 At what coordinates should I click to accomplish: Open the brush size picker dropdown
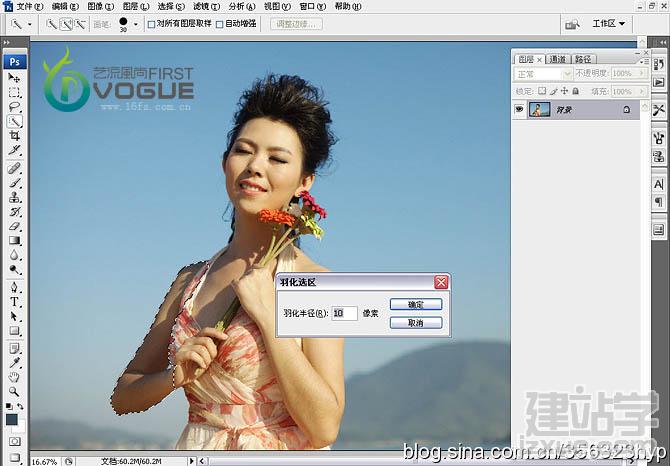(136, 24)
